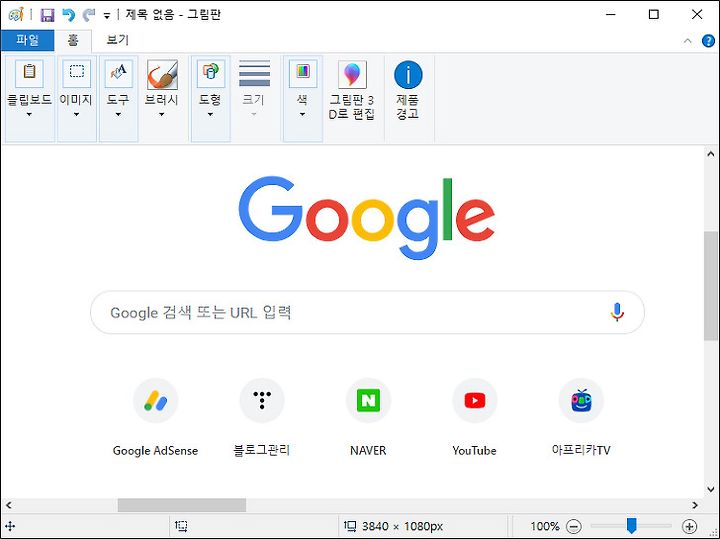This screenshot has width=720, height=539.
Task: Click the selection size icon in status bar
Action: point(181,526)
